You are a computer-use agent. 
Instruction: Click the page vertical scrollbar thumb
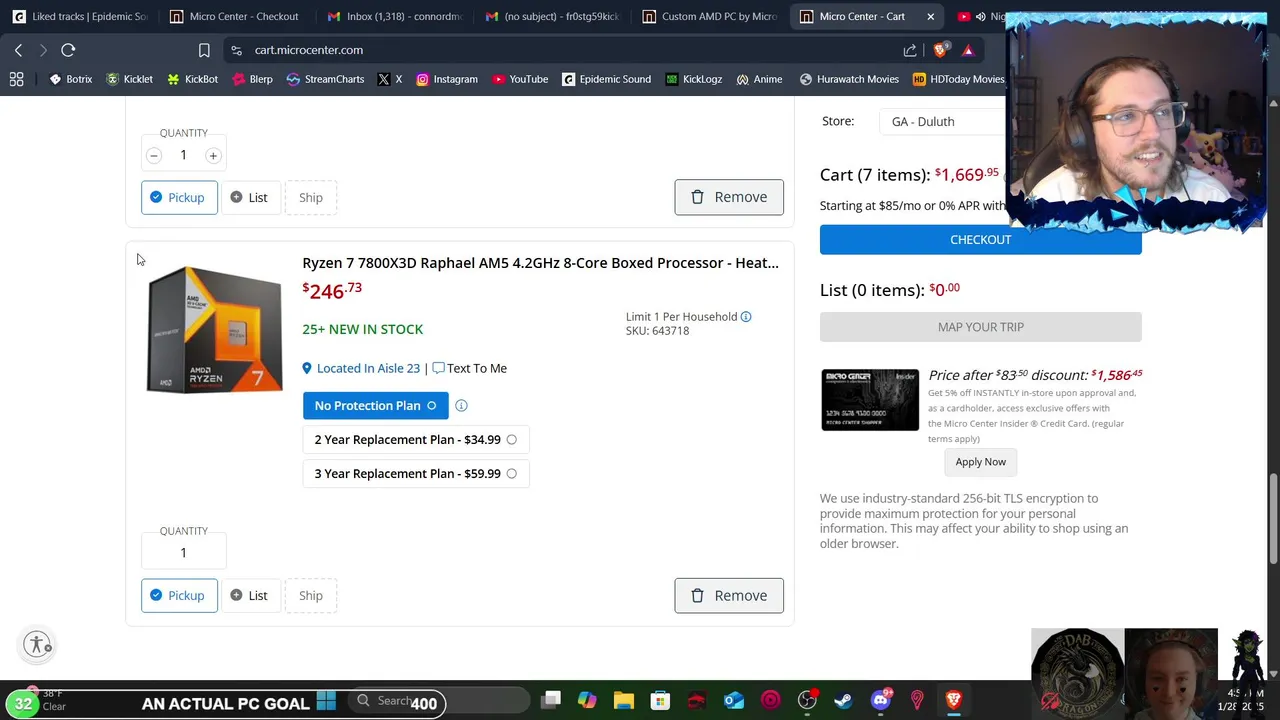(x=1273, y=517)
